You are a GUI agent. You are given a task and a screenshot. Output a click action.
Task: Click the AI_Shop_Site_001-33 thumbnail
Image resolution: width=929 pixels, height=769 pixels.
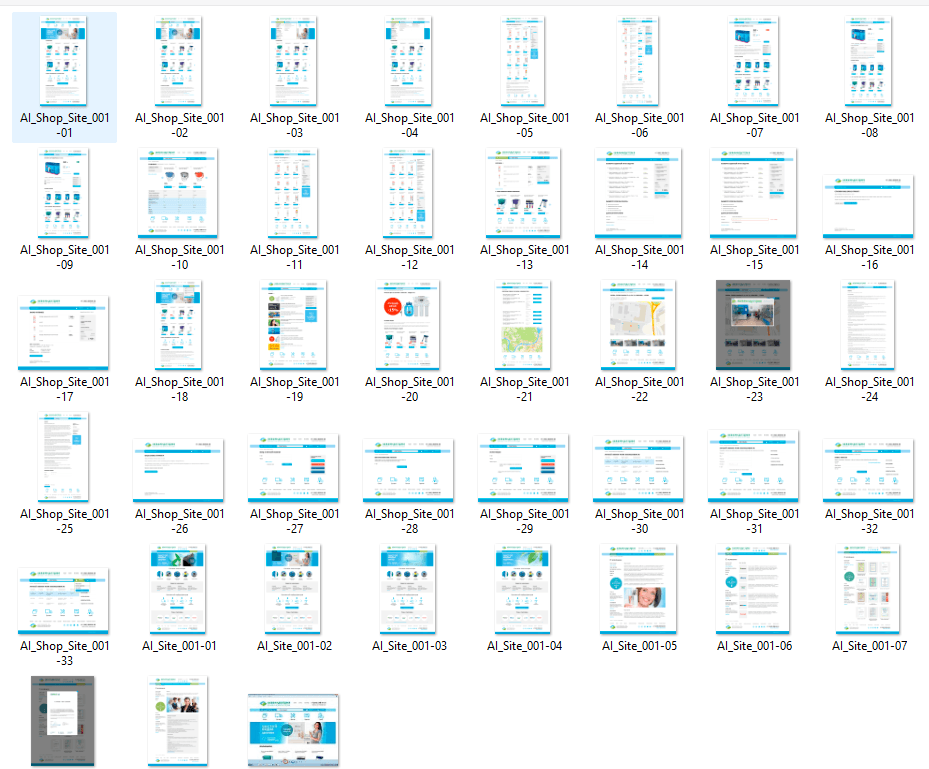[x=63, y=601]
